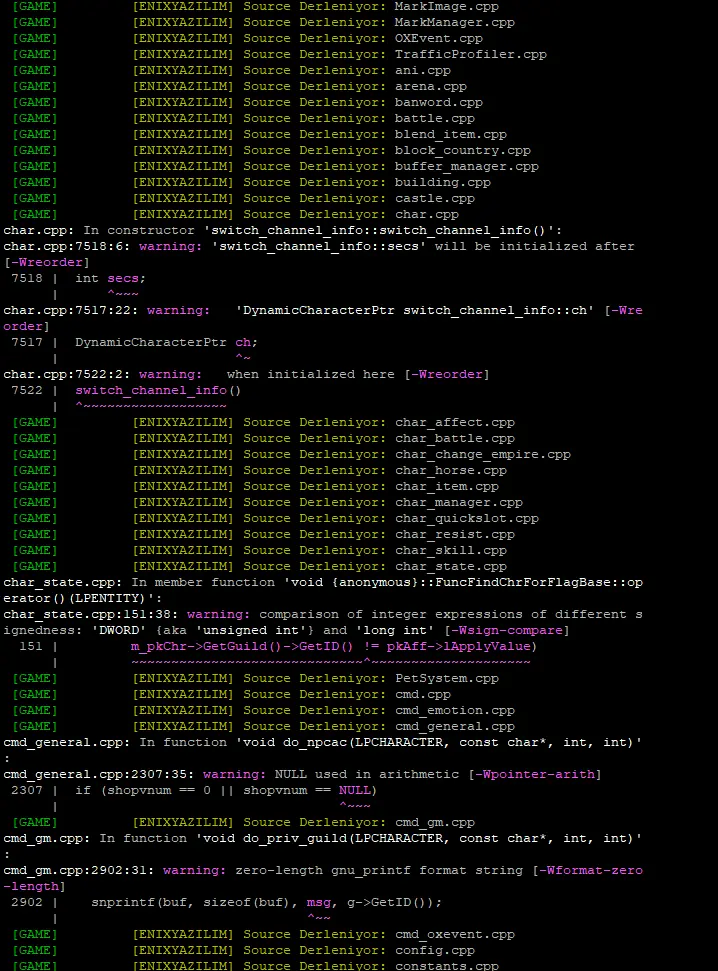This screenshot has width=718, height=971.
Task: Select the block_country.cpp file name
Action: point(462,150)
